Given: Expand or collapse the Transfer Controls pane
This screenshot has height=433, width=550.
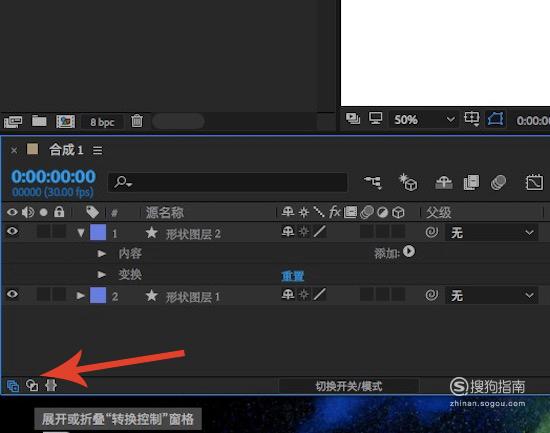Looking at the screenshot, I should [x=32, y=386].
